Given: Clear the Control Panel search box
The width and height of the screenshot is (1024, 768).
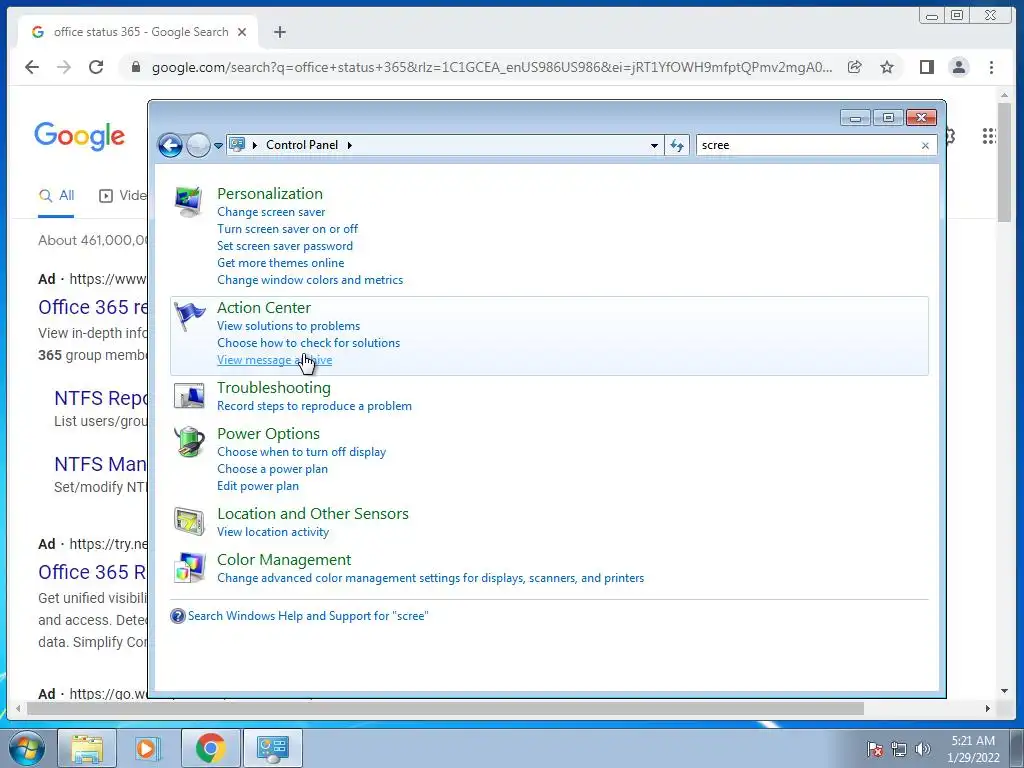Looking at the screenshot, I should 925,146.
